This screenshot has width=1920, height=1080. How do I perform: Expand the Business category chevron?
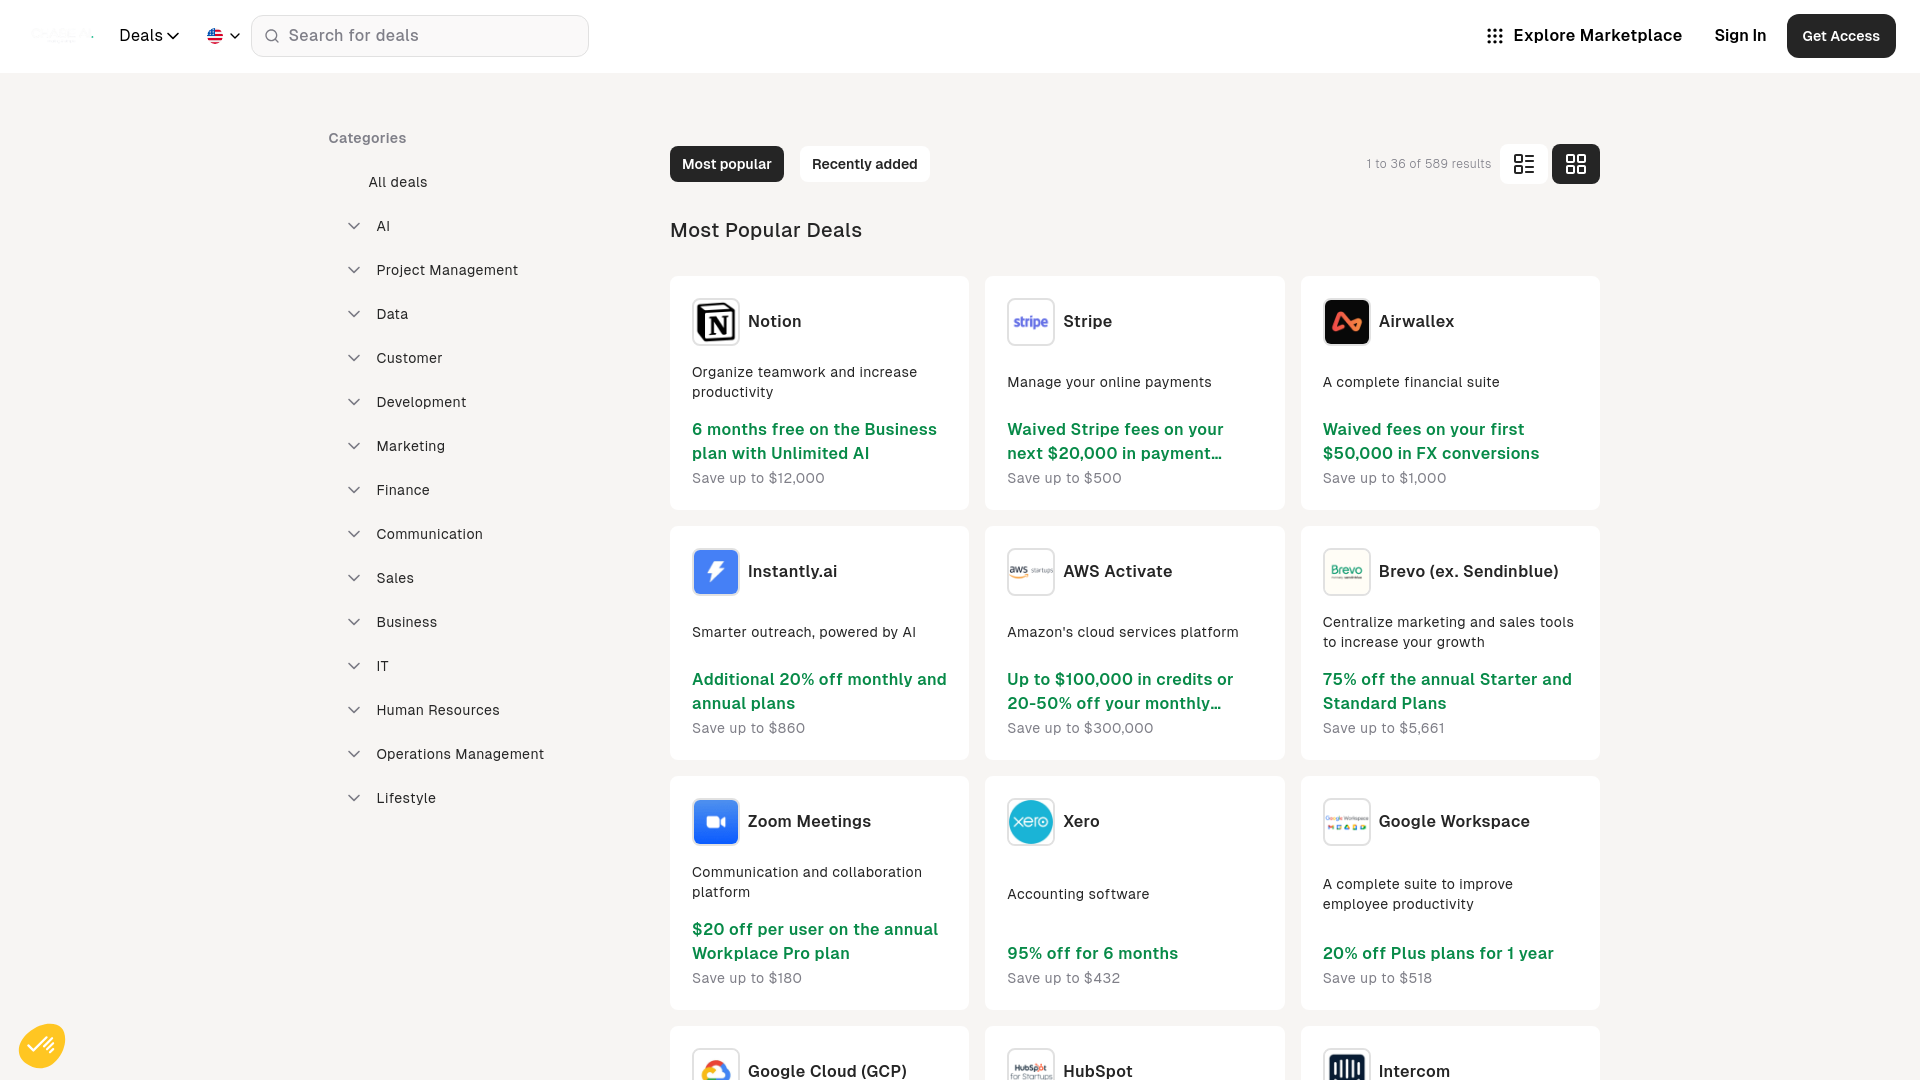click(x=354, y=622)
